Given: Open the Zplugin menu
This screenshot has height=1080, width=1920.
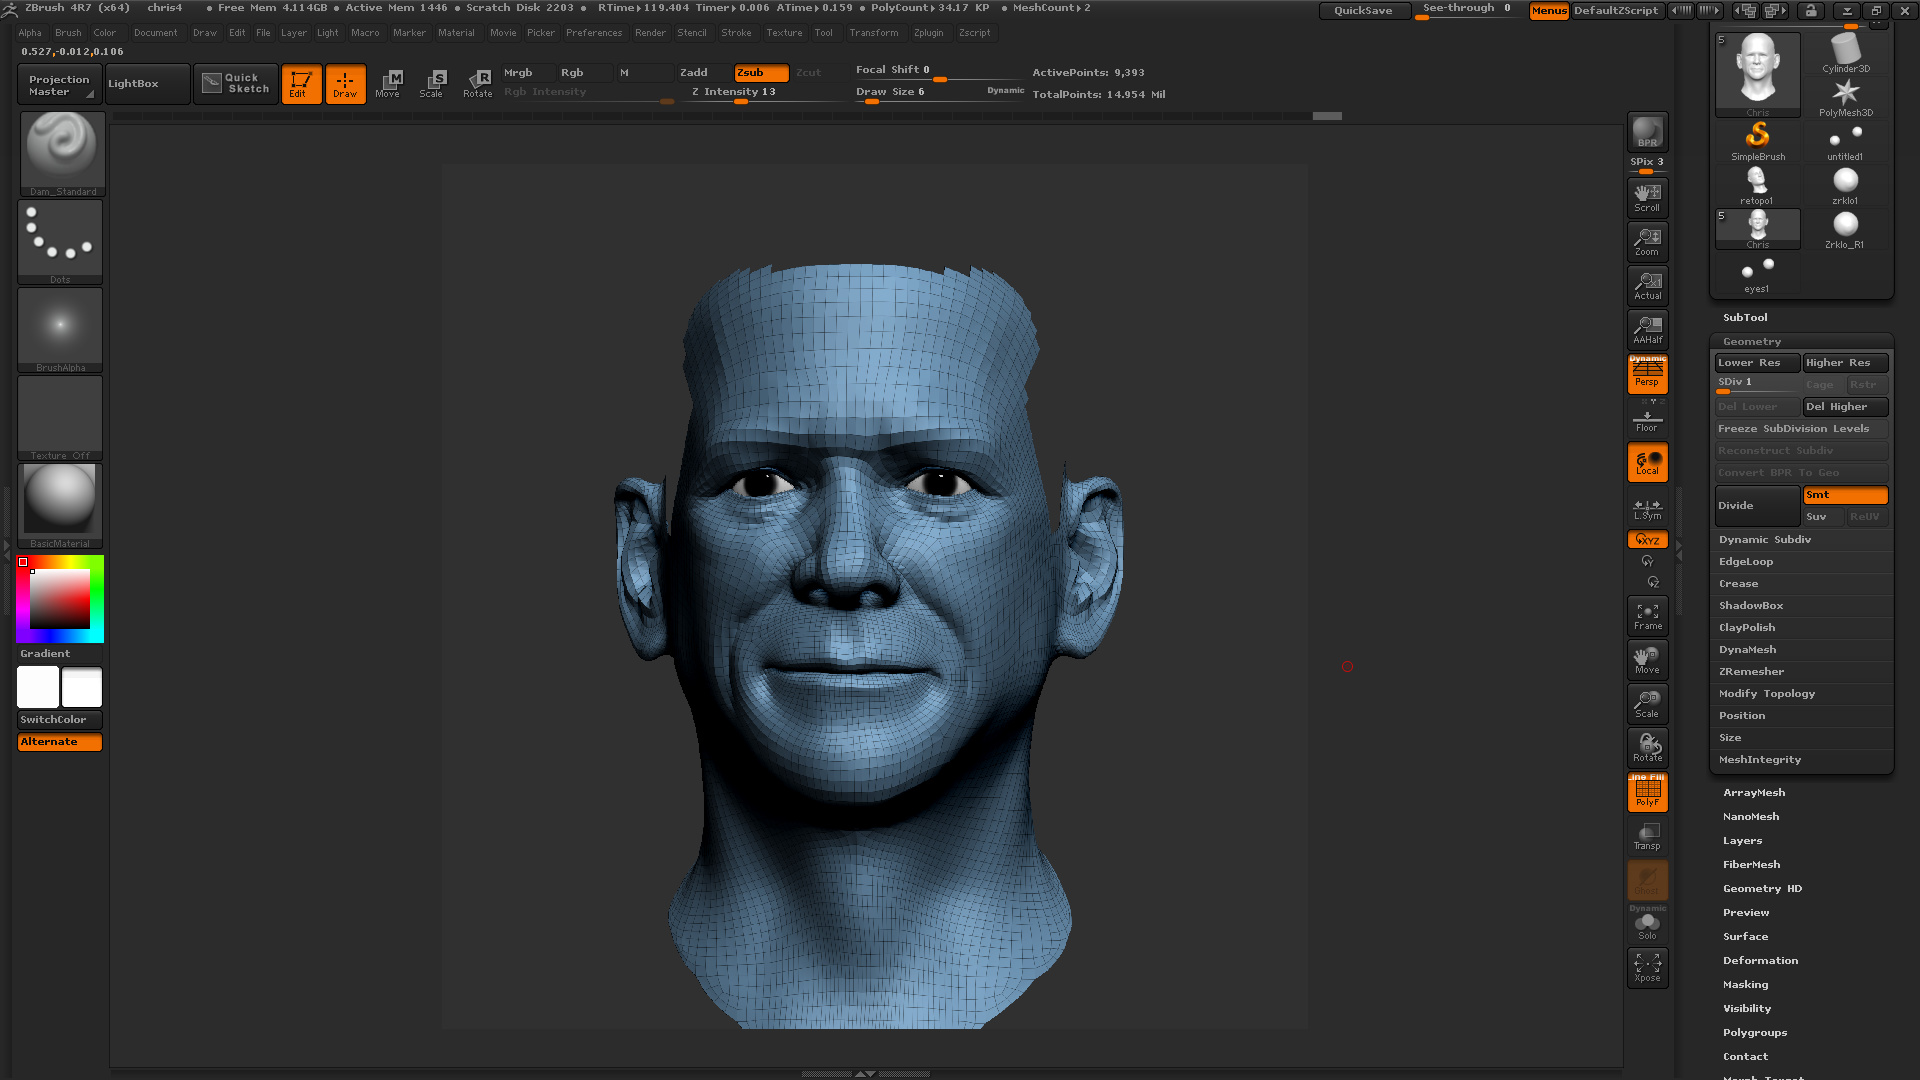Looking at the screenshot, I should point(928,33).
